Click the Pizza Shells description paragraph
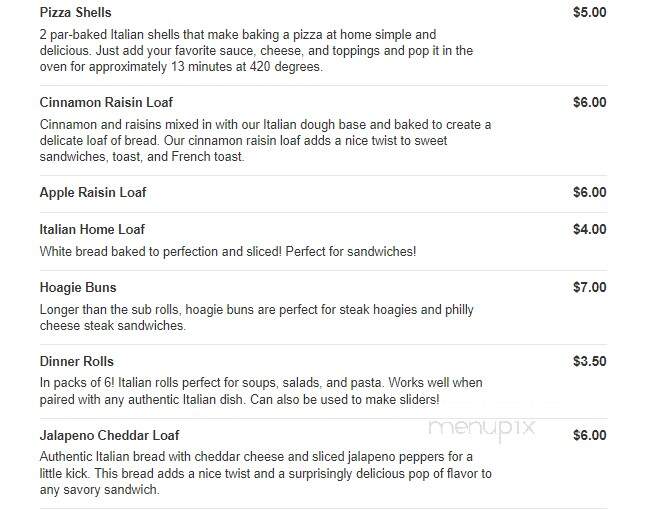661x510 pixels. [x=256, y=51]
